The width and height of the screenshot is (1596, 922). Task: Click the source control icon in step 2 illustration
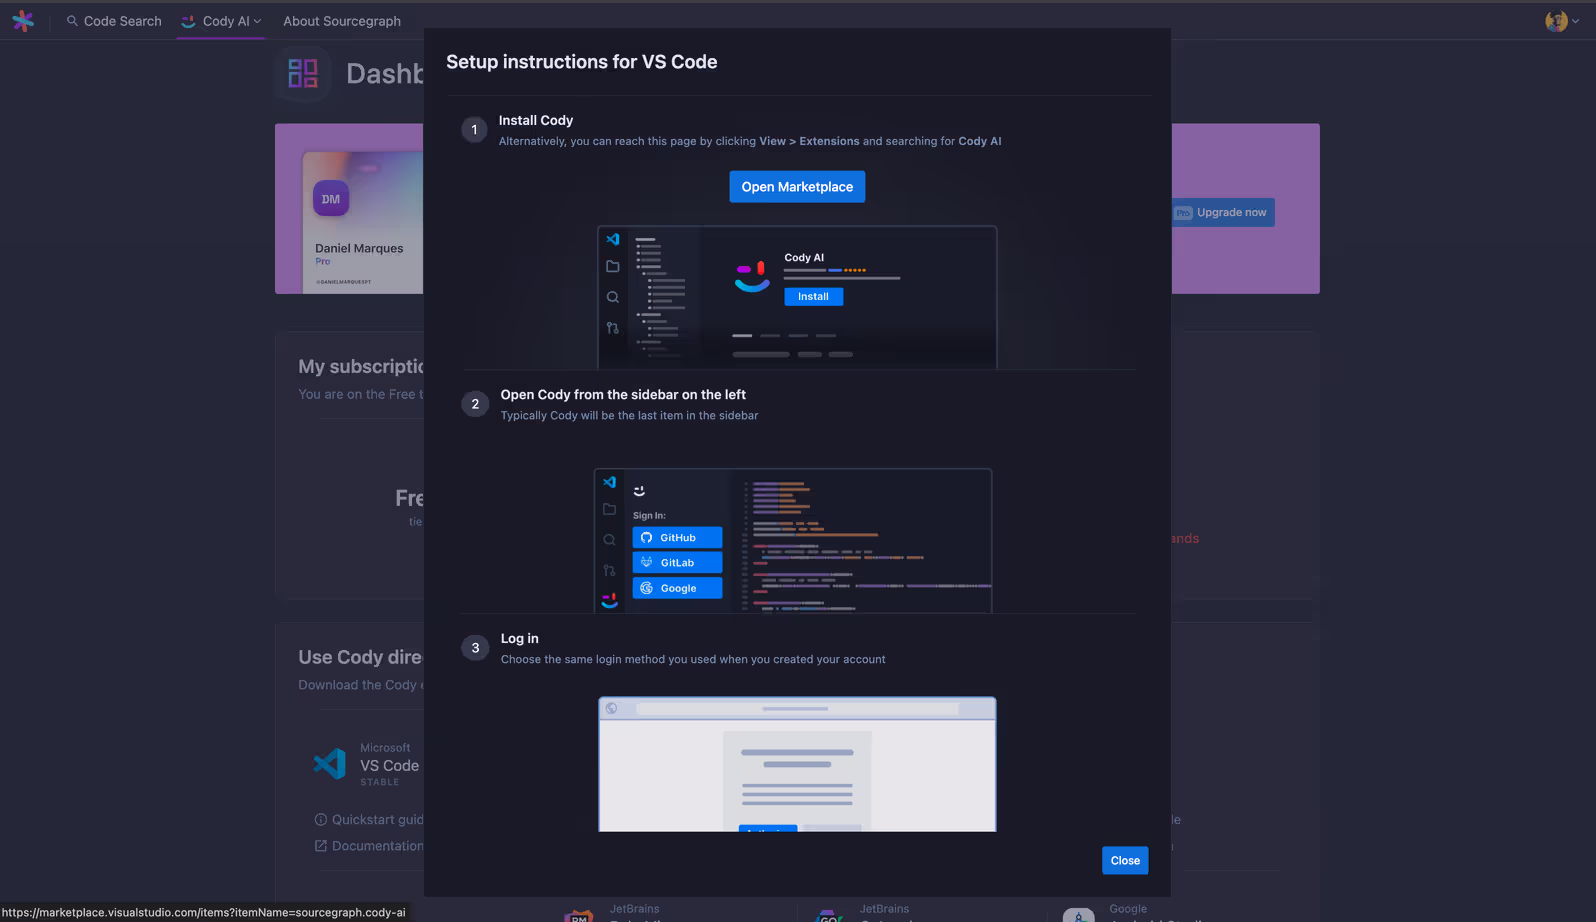tap(609, 570)
